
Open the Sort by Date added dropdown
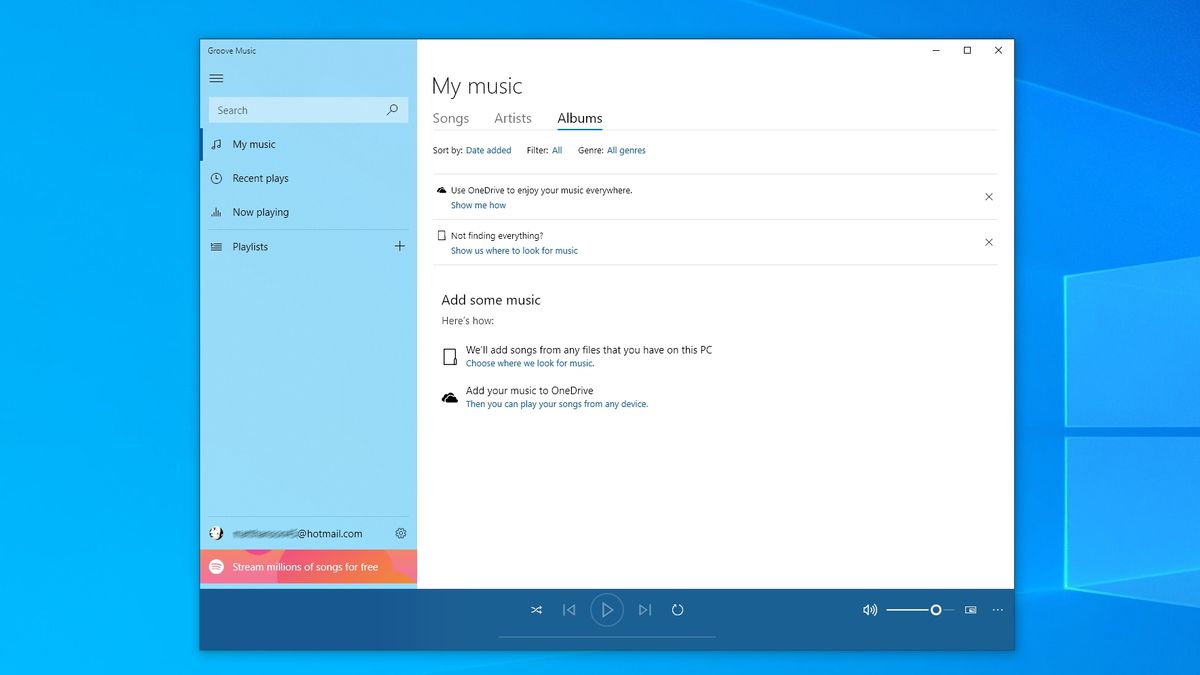tap(488, 150)
